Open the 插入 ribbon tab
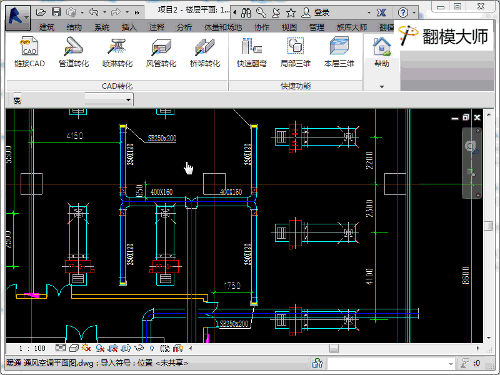Image resolution: width=500 pixels, height=375 pixels. point(129,27)
